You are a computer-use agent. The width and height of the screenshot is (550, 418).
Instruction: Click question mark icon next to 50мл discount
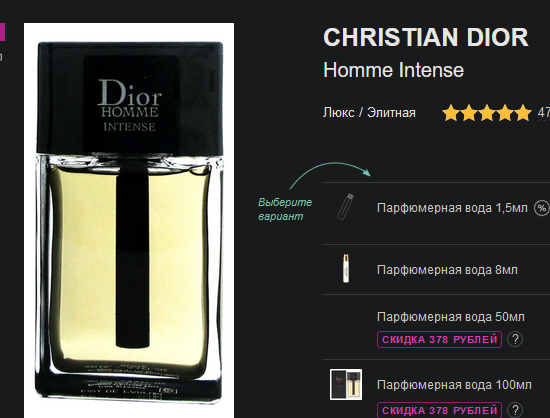(515, 339)
